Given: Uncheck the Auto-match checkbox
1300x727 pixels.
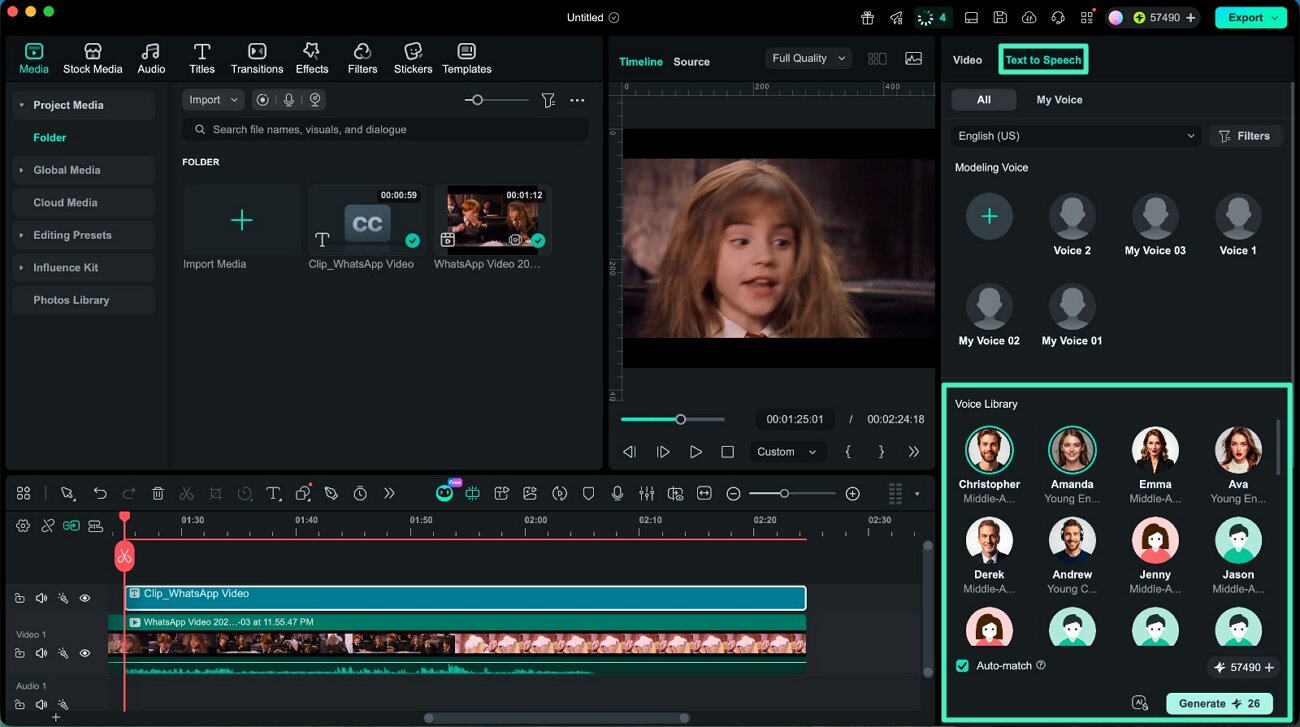Looking at the screenshot, I should click(962, 666).
